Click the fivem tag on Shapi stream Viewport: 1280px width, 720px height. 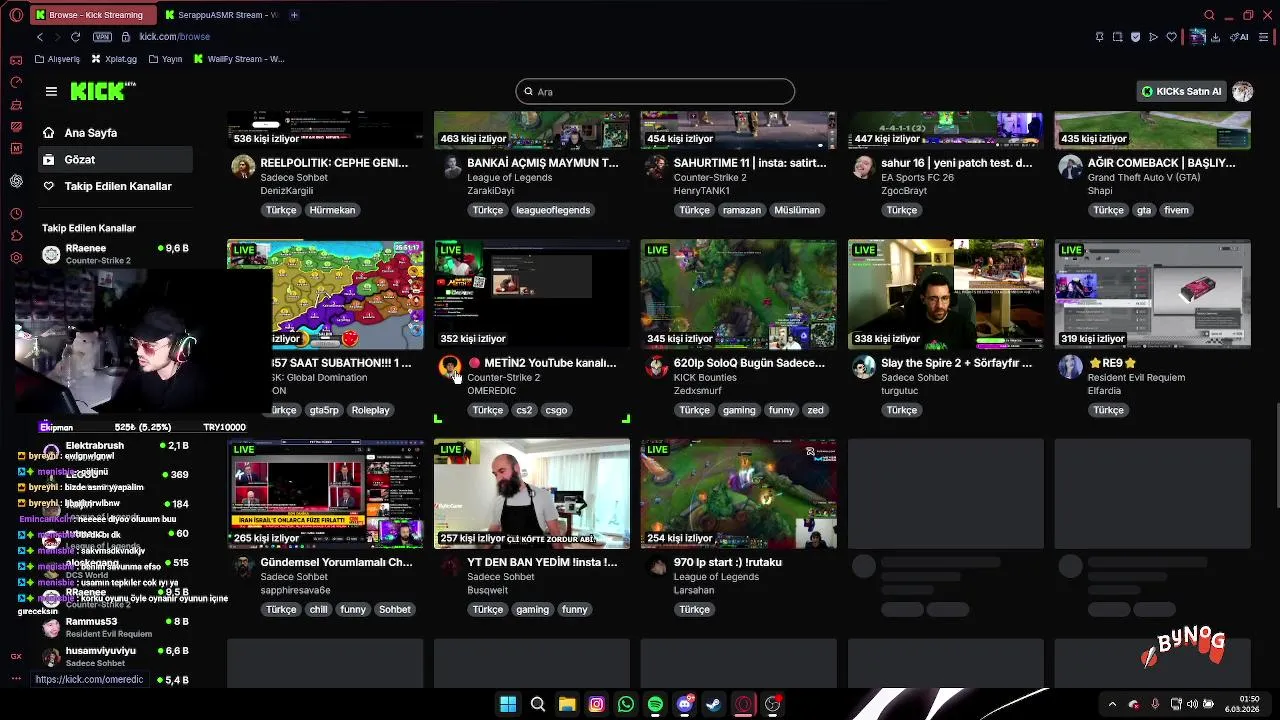[1176, 210]
